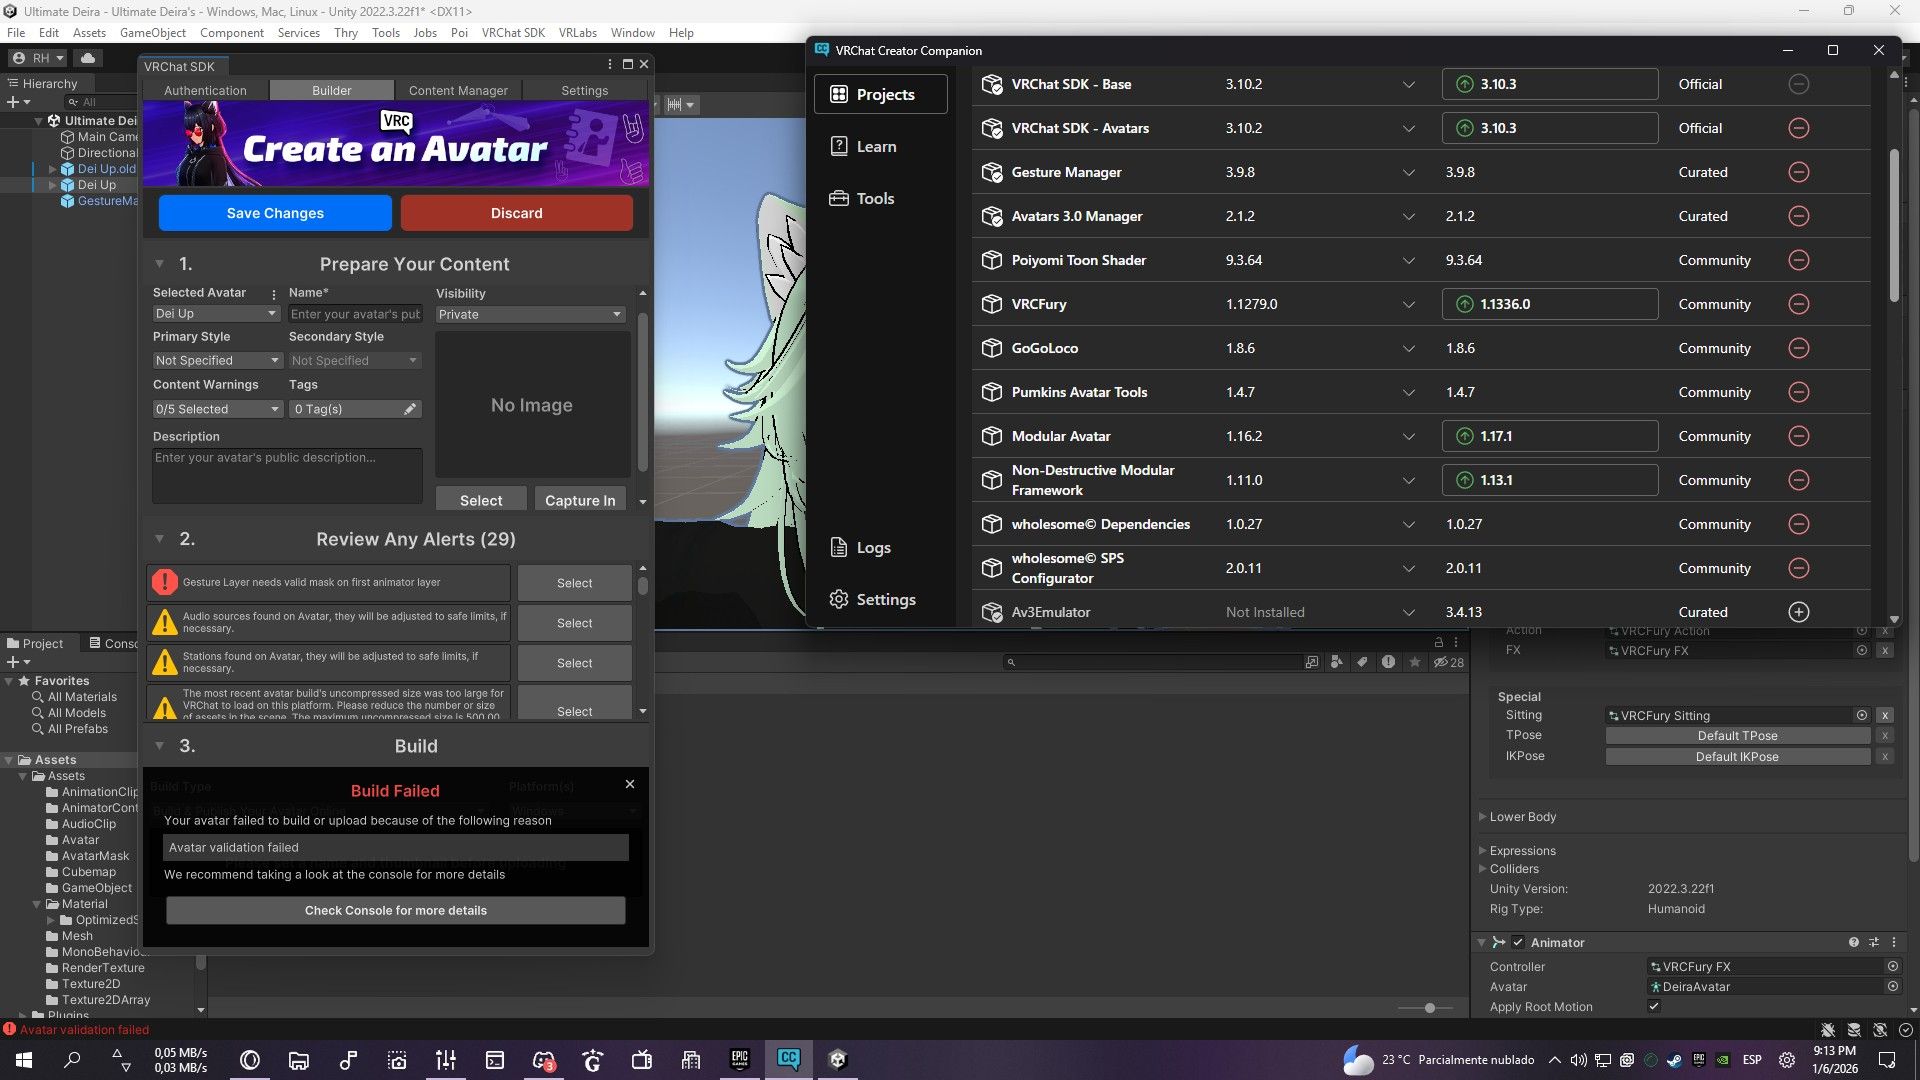The width and height of the screenshot is (1920, 1080).
Task: Open Epic Games launcher in taskbar
Action: (740, 1060)
